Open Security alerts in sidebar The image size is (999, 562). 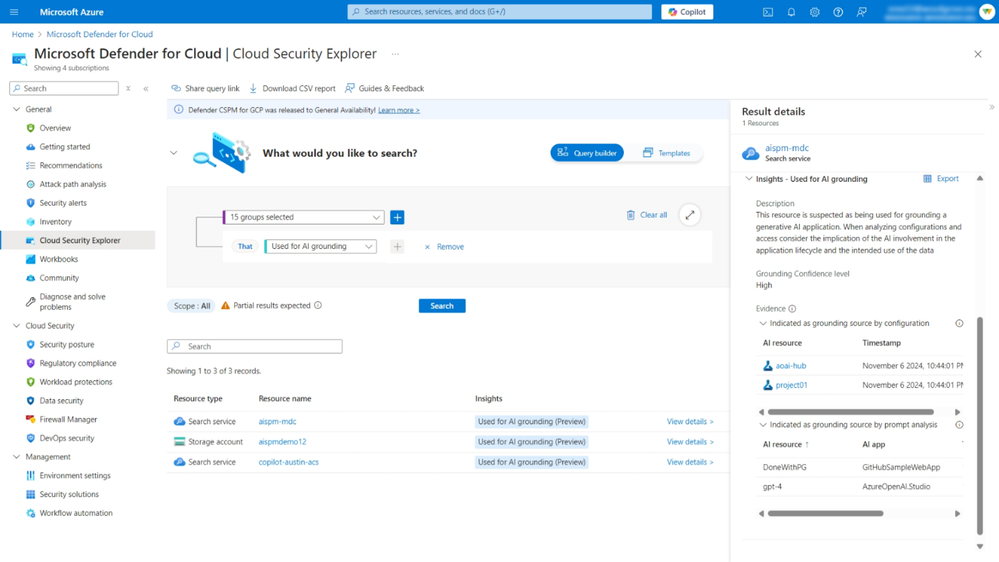click(62, 203)
